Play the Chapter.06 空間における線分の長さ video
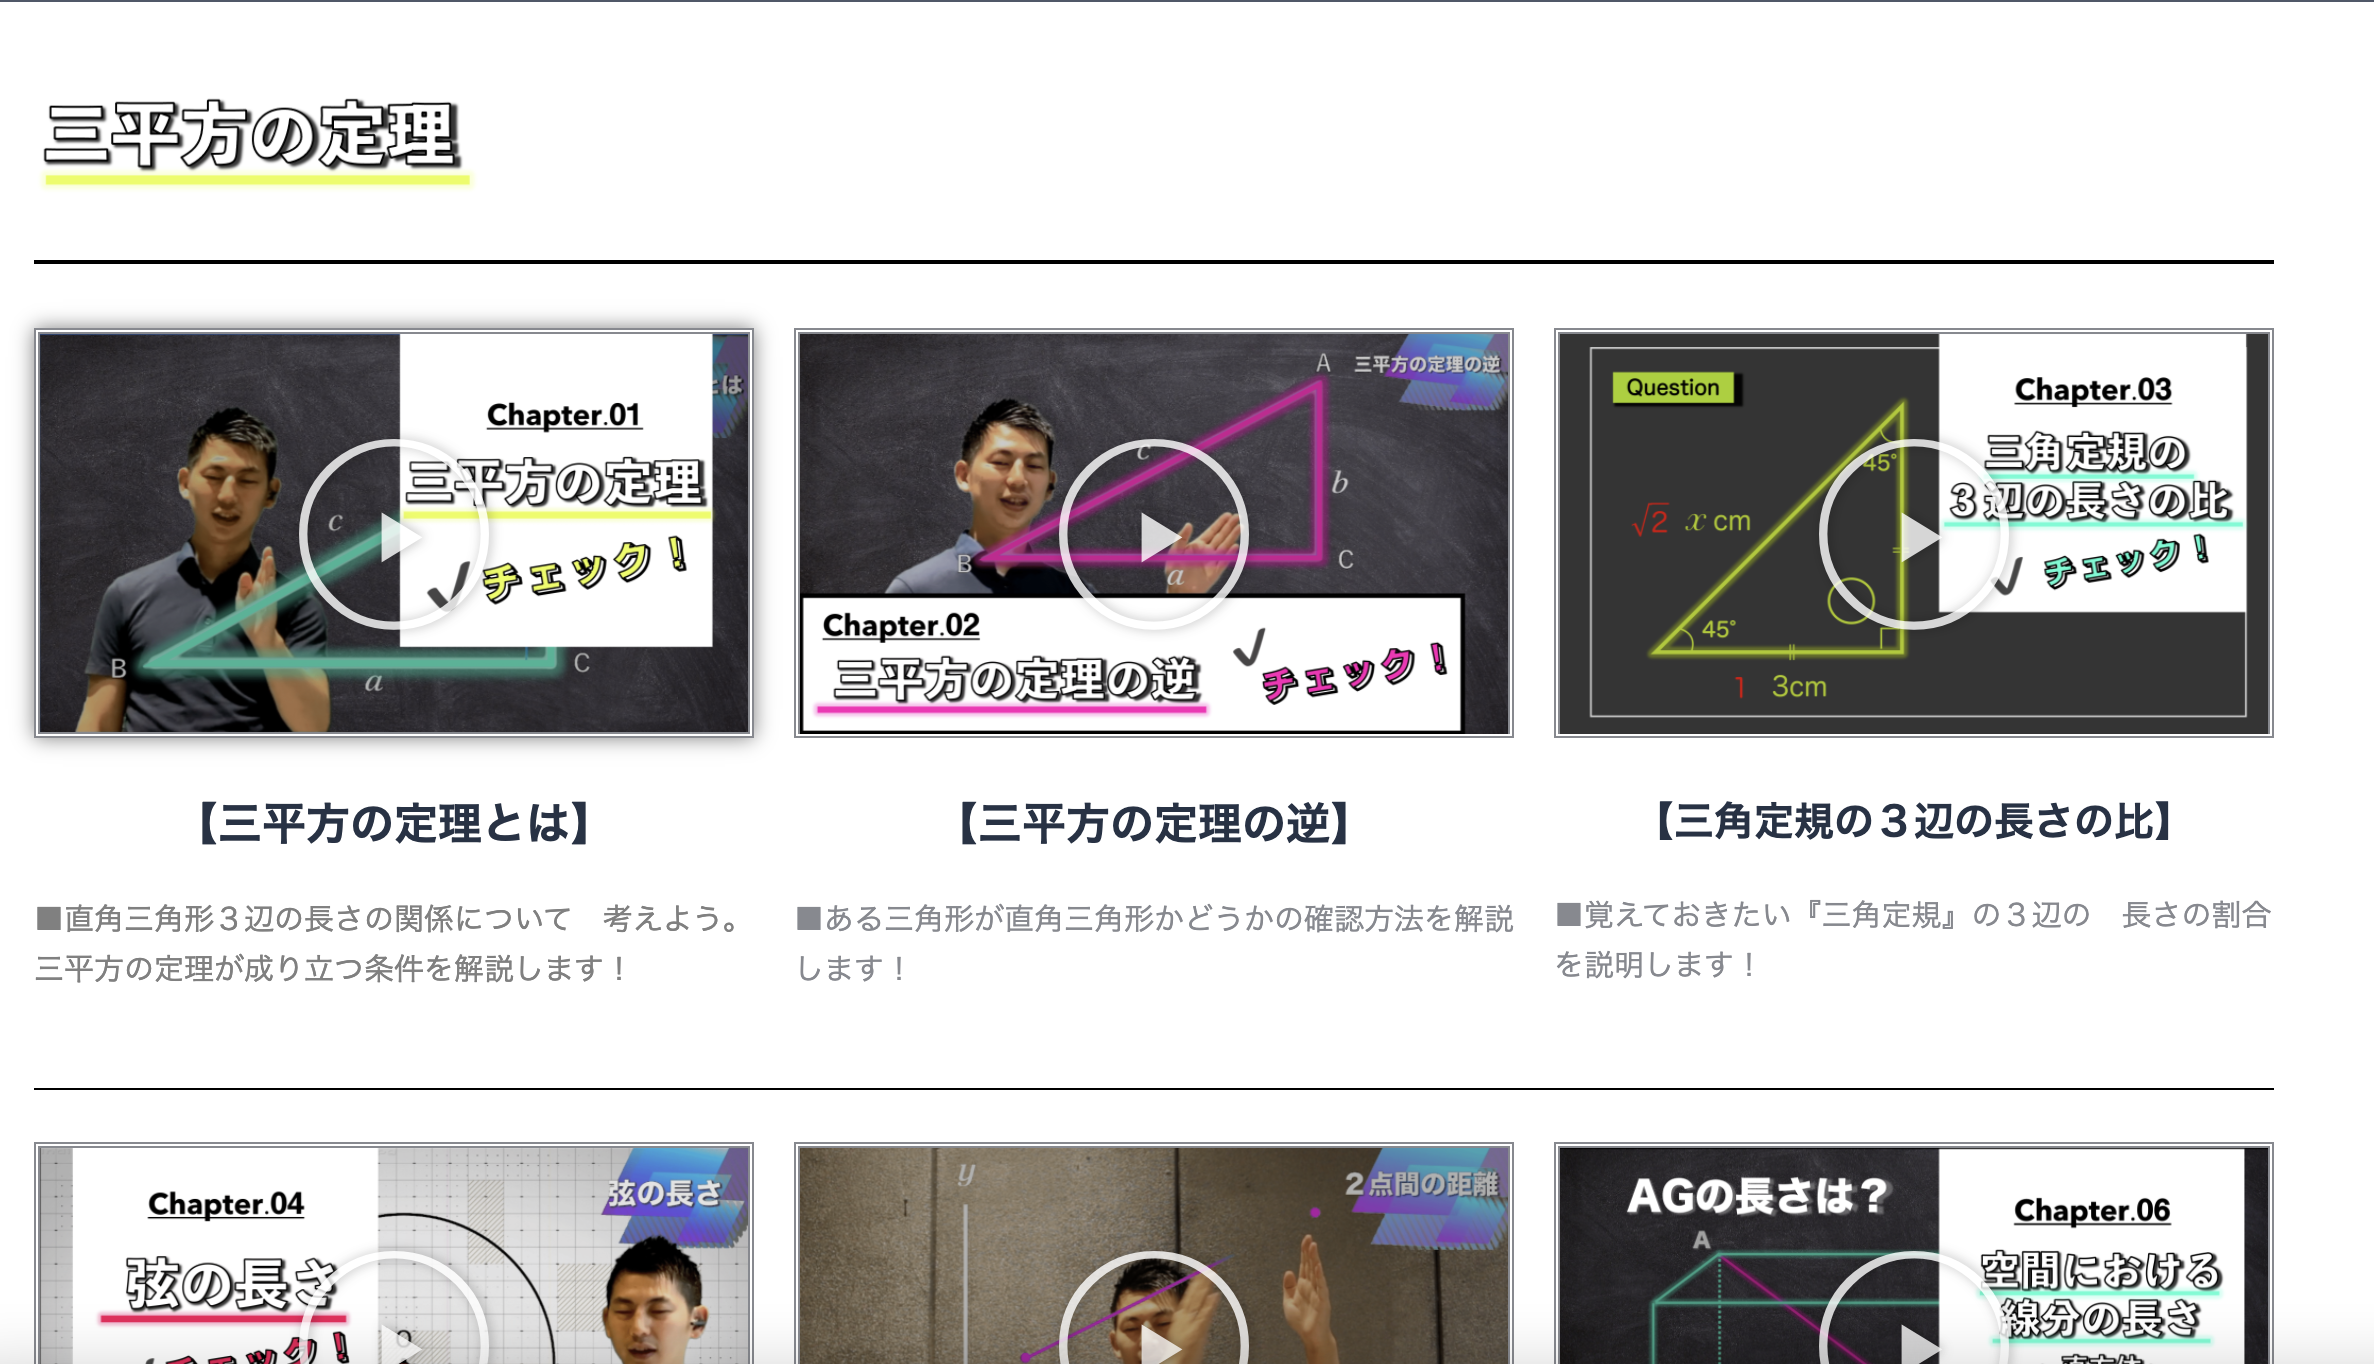The image size is (2374, 1364). (1914, 1308)
